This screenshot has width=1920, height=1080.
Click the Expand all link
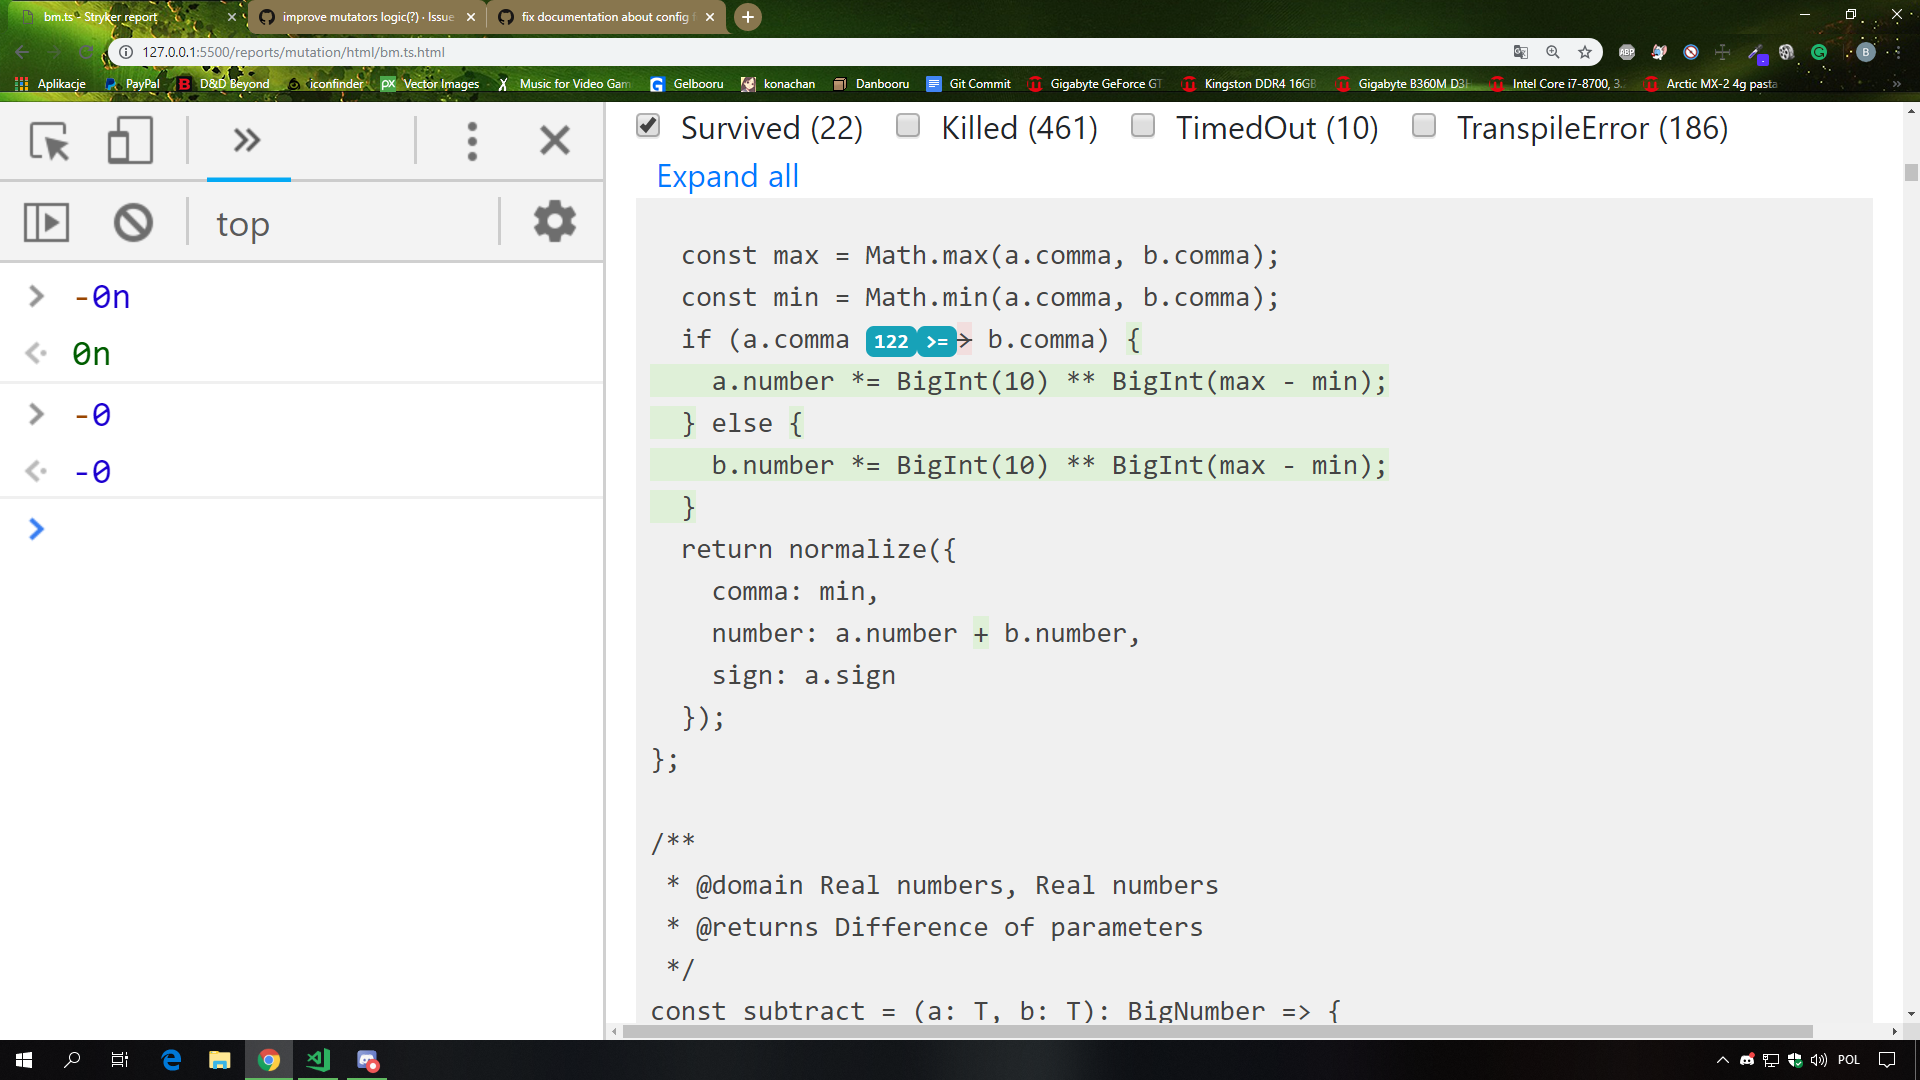(727, 176)
